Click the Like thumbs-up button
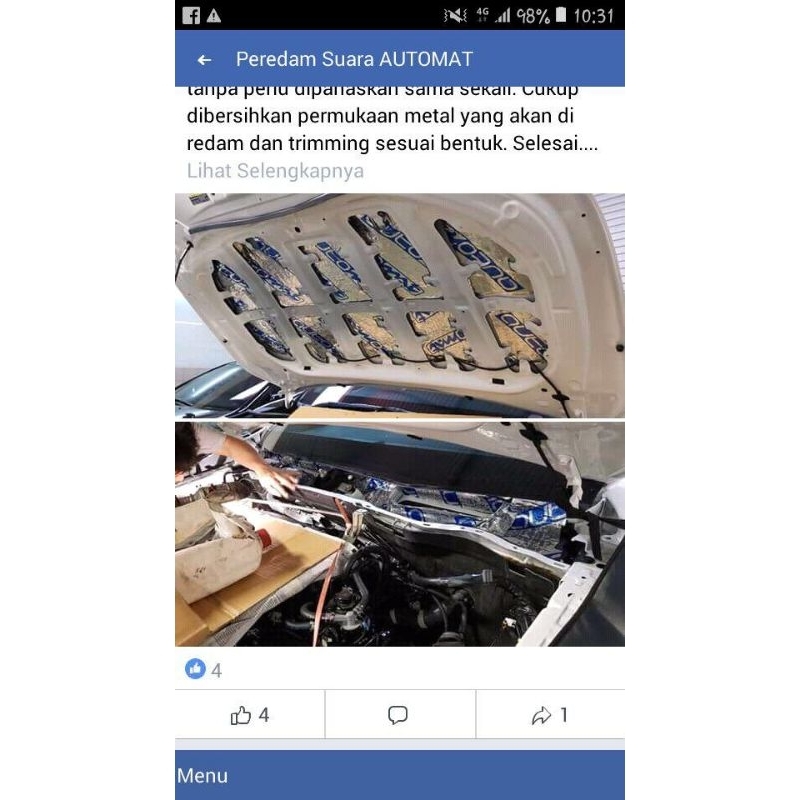The height and width of the screenshot is (800, 800). [240, 715]
